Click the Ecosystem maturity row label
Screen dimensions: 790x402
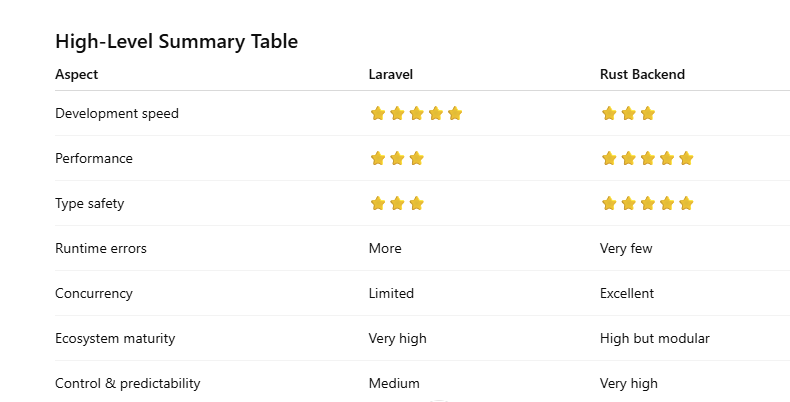(x=115, y=339)
